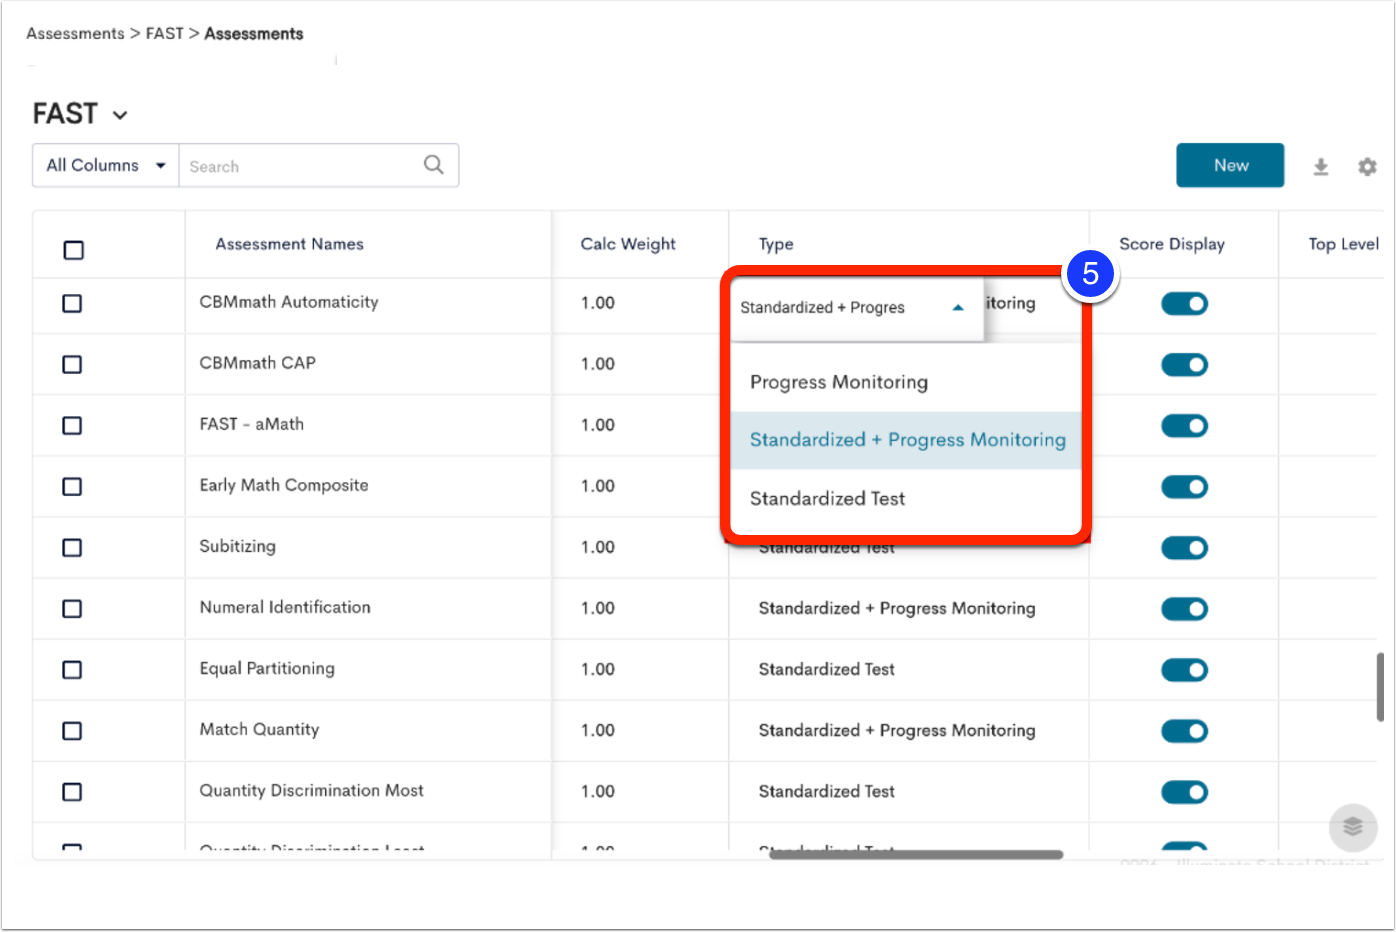The width and height of the screenshot is (1396, 932).
Task: Toggle Score Display for CBMmath CAP
Action: point(1185,364)
